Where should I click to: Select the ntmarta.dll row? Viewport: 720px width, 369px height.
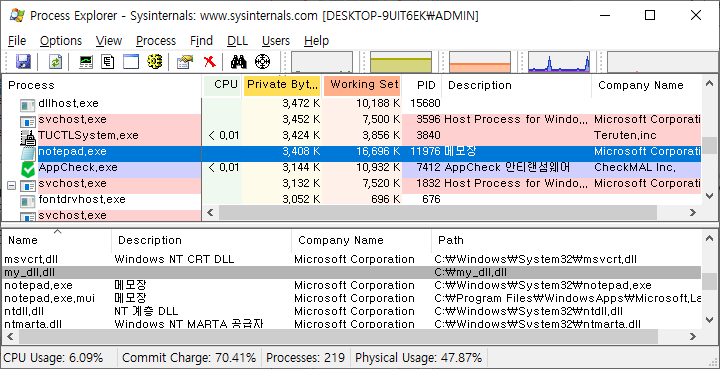coord(352,324)
